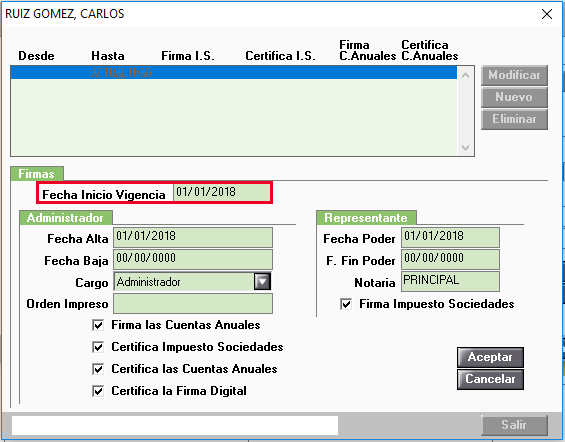Click the list scrollbar down arrow
This screenshot has width=565, height=442.
pyautogui.click(x=465, y=148)
